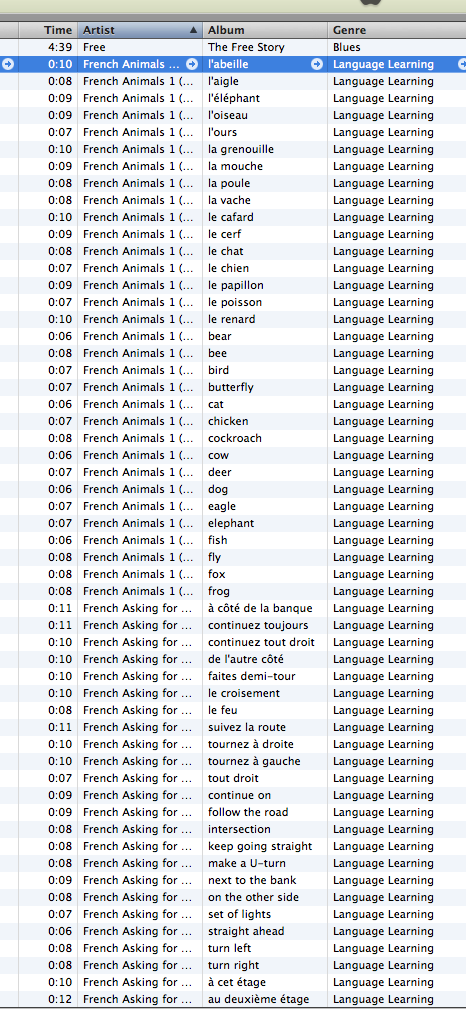
Task: Select the keep going straight row
Action: tap(233, 846)
